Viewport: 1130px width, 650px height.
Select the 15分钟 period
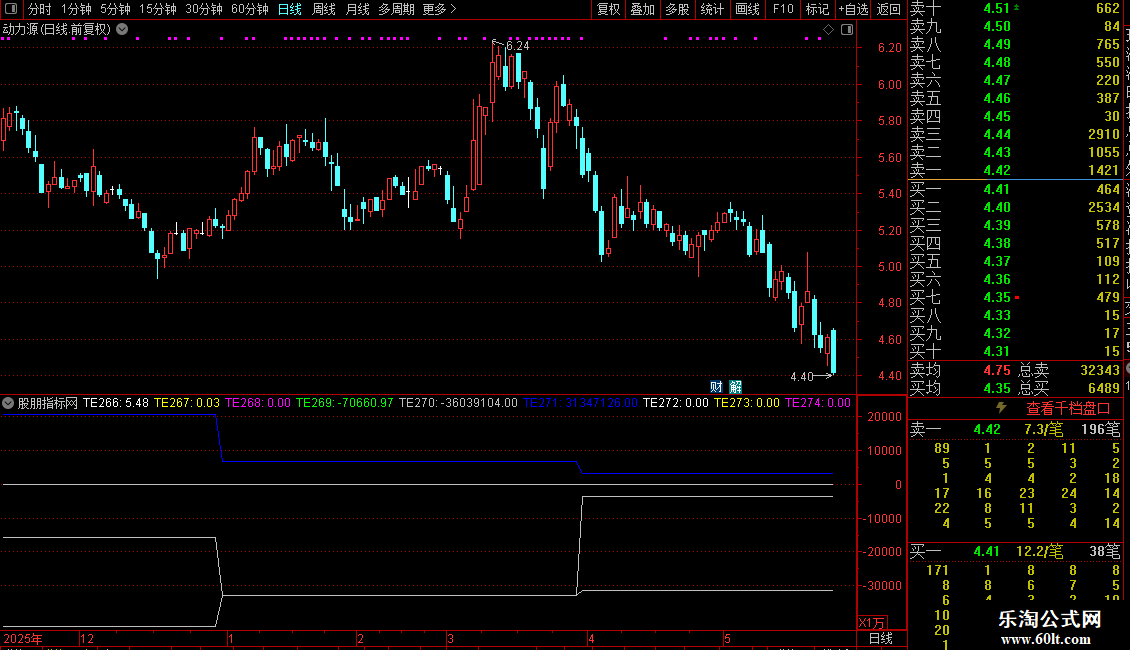point(158,9)
